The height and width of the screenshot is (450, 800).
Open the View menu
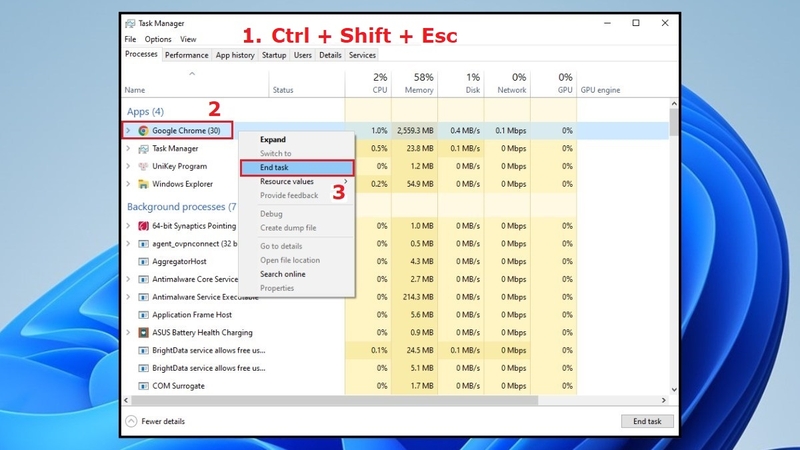(x=188, y=39)
